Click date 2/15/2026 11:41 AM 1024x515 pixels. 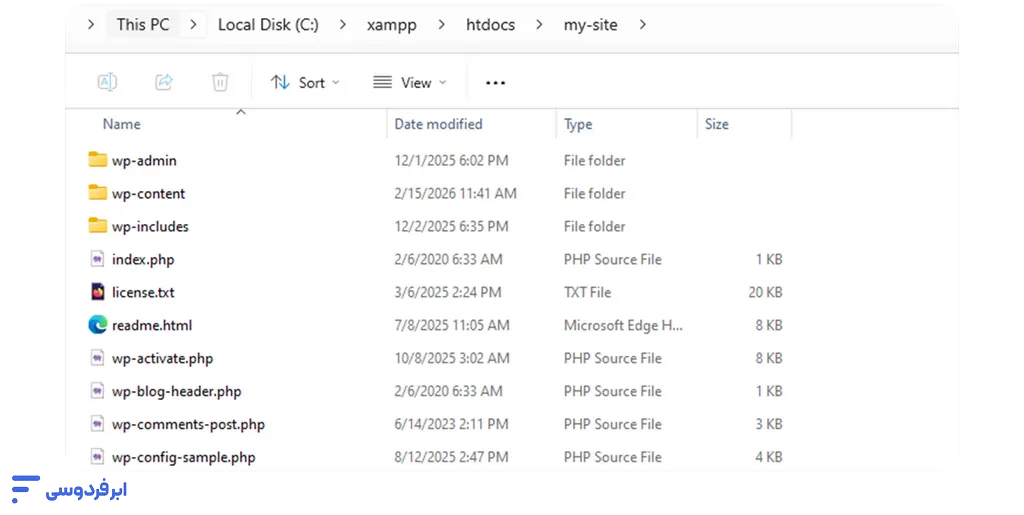coord(455,193)
